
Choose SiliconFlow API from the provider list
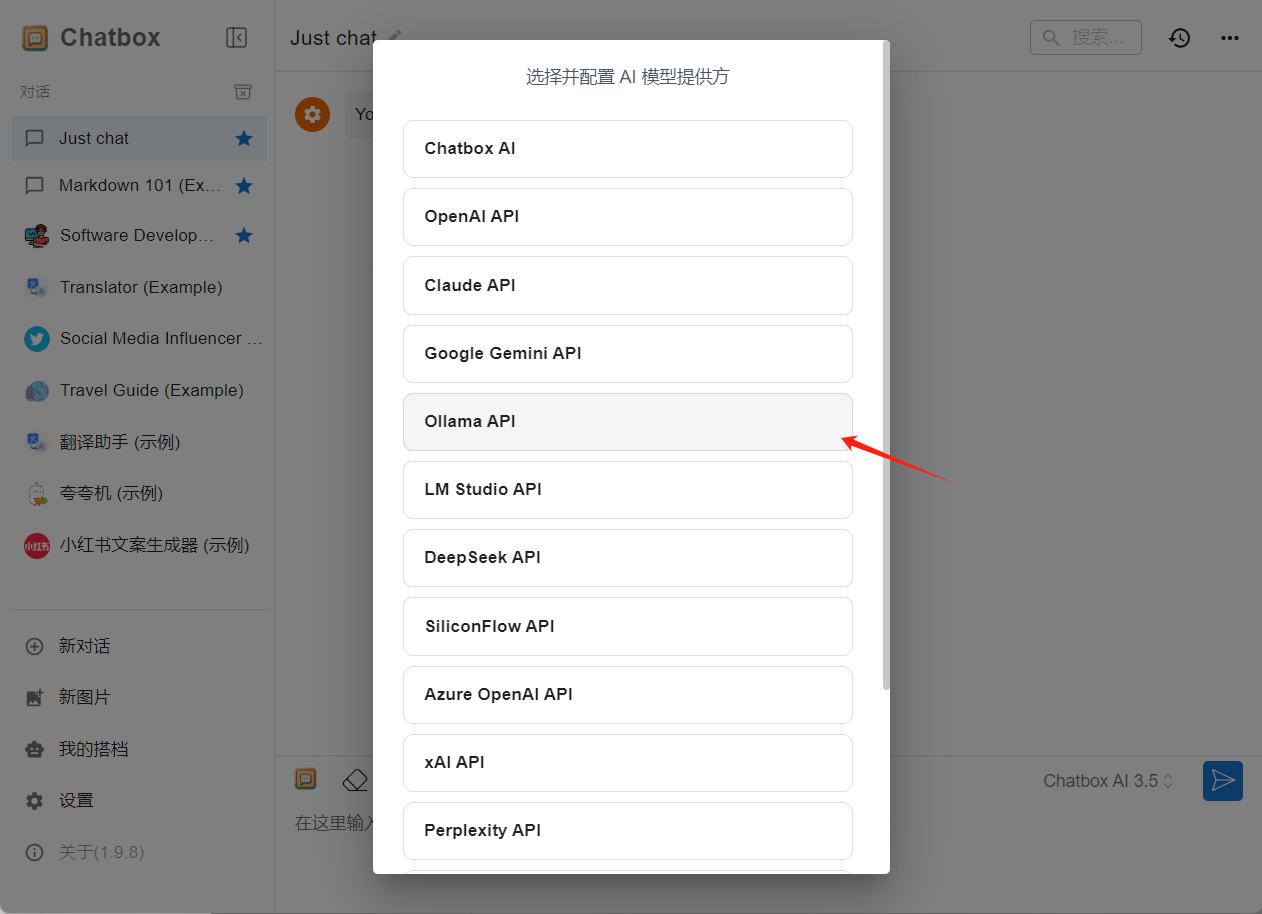tap(628, 626)
